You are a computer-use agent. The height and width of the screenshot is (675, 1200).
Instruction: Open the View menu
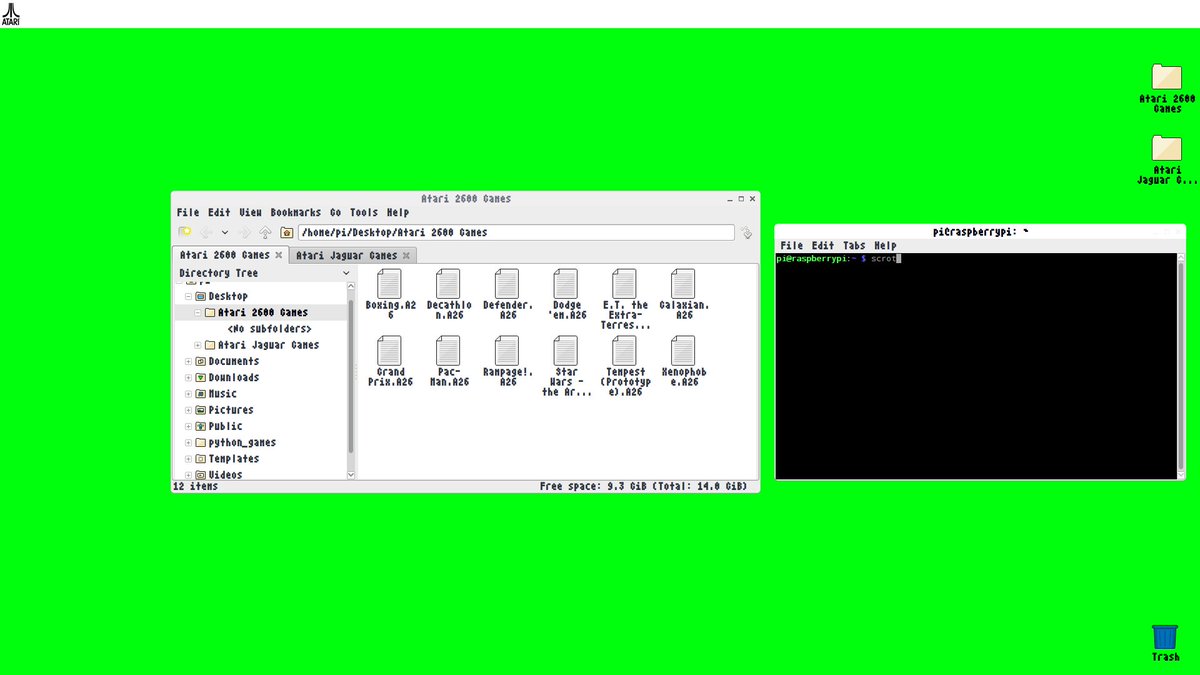point(250,212)
